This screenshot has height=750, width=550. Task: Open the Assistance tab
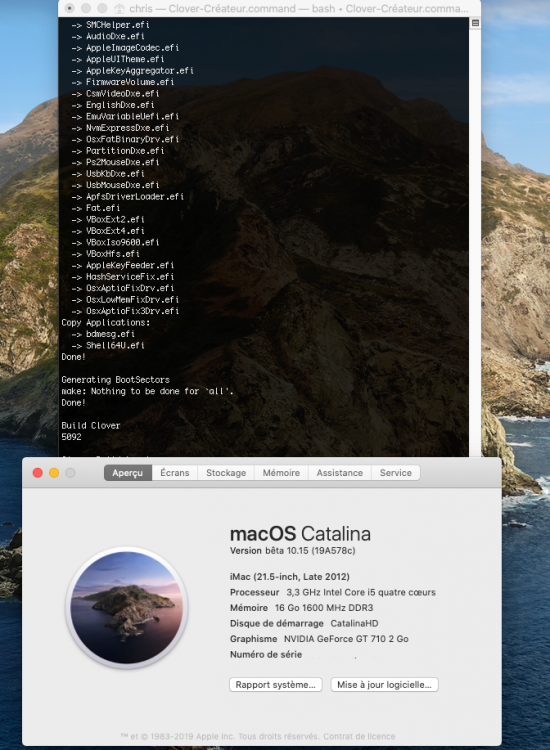point(340,473)
